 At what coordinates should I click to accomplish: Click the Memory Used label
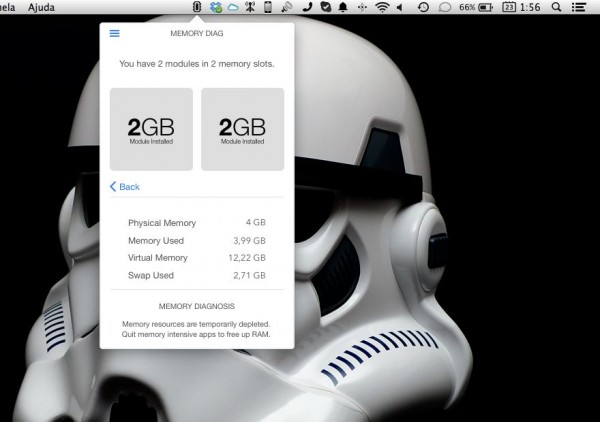156,241
